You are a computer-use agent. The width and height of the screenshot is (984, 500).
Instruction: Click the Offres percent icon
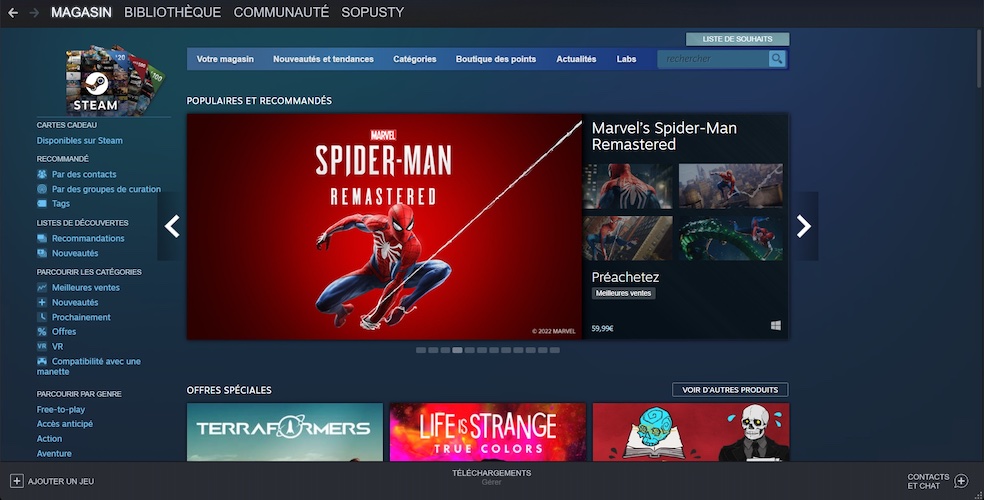pos(42,331)
